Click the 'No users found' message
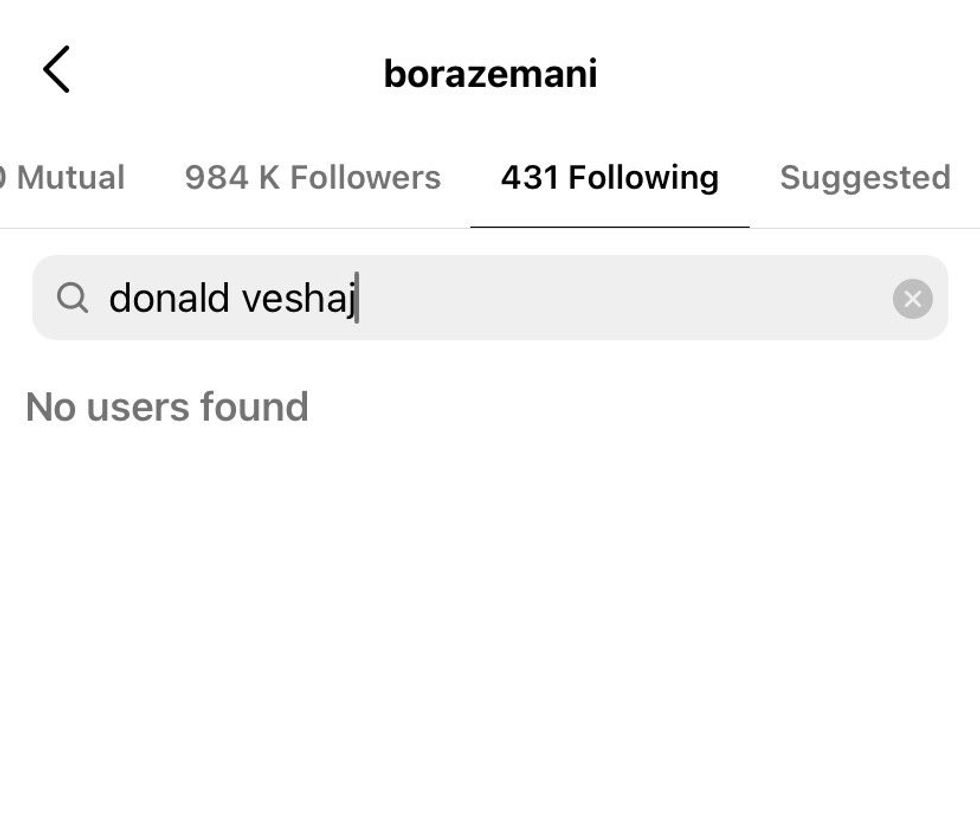Viewport: 980px width, 824px height. 168,406
